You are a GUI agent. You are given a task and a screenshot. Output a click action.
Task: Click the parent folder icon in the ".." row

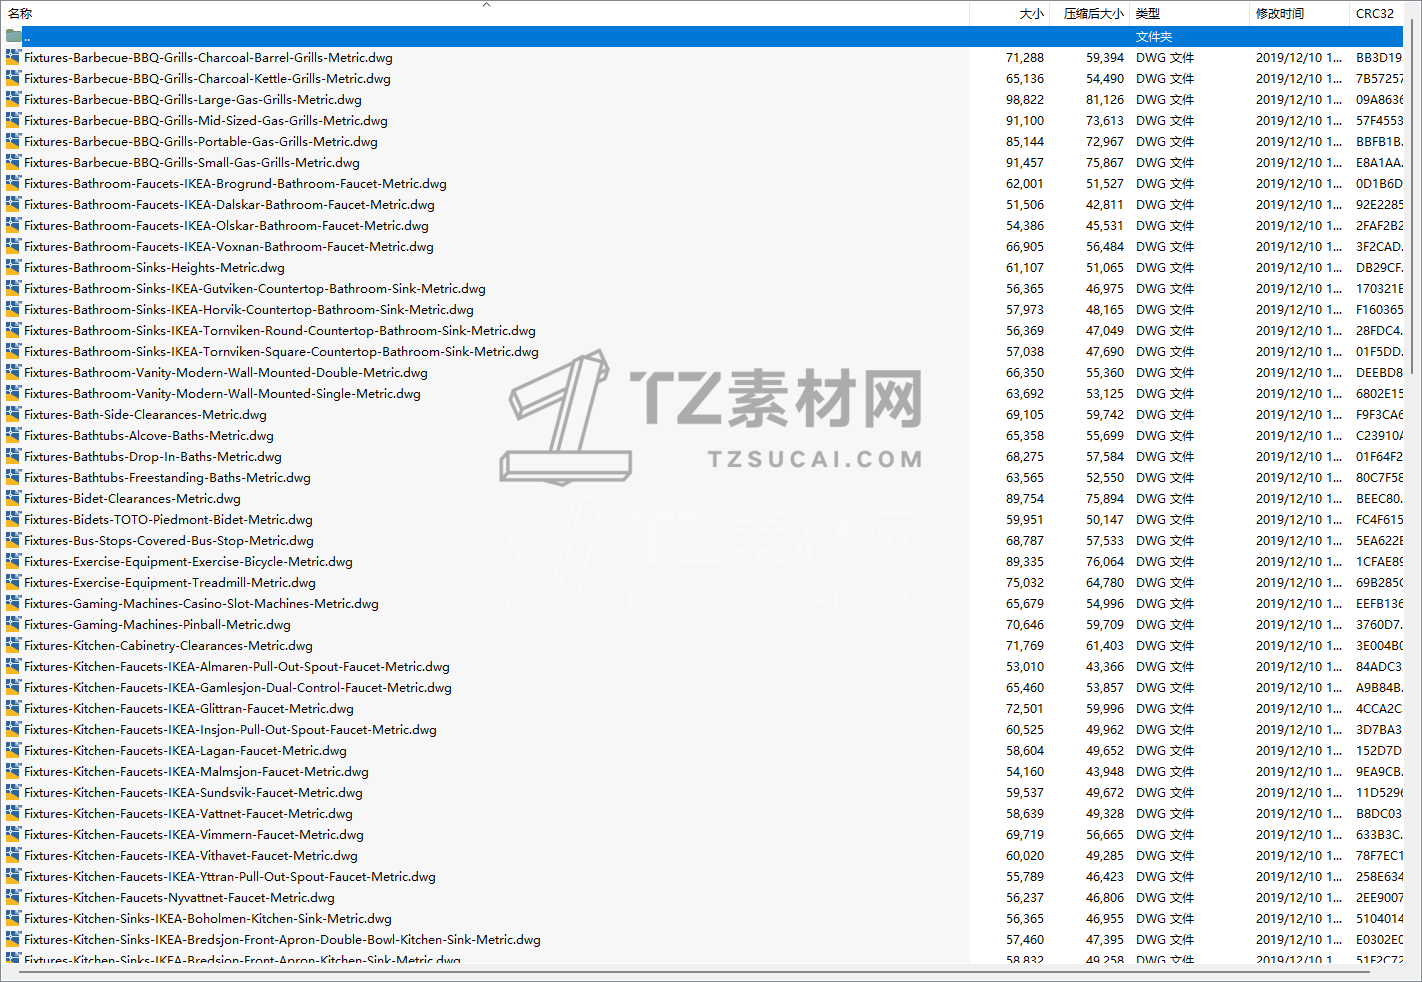point(13,36)
